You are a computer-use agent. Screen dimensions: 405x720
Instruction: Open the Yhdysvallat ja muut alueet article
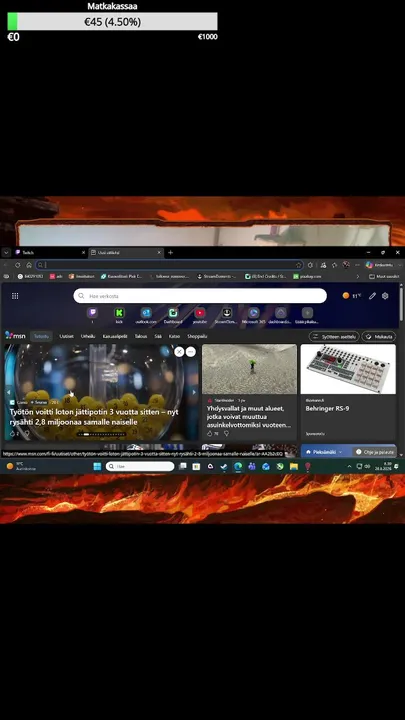[x=249, y=417]
